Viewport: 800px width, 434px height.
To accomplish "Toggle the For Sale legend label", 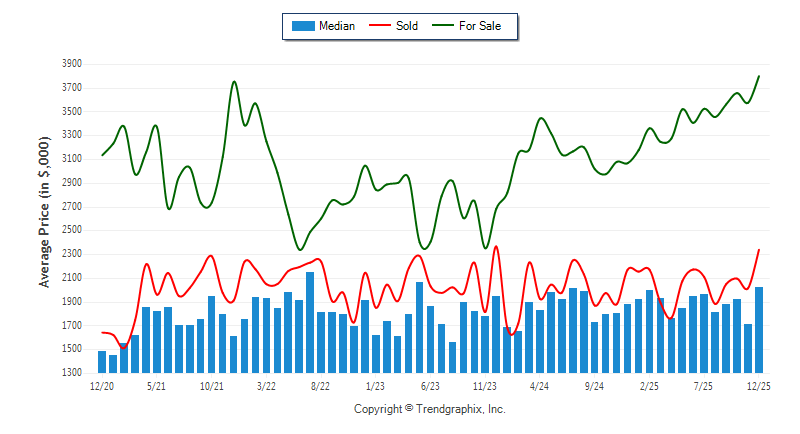I will point(480,26).
